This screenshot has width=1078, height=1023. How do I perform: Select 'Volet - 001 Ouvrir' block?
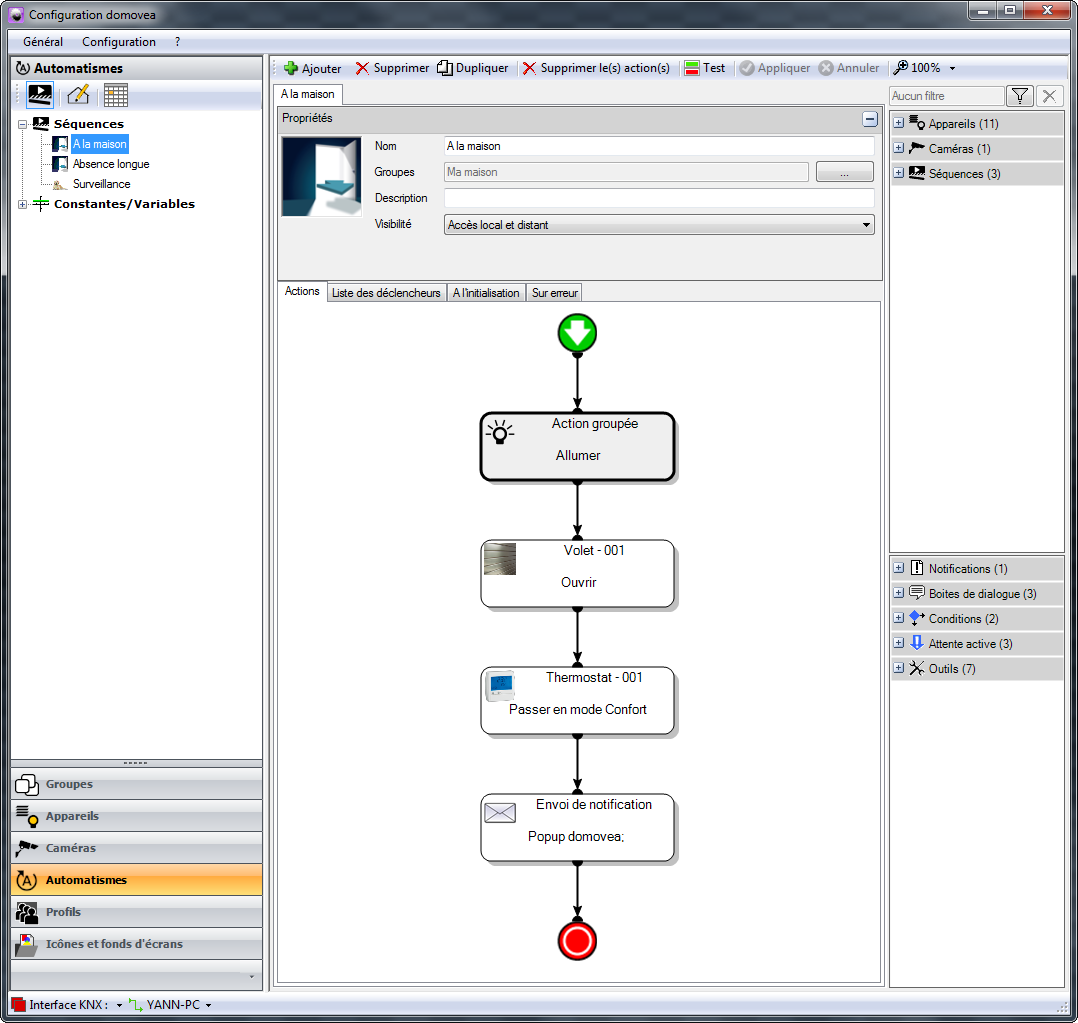point(578,573)
